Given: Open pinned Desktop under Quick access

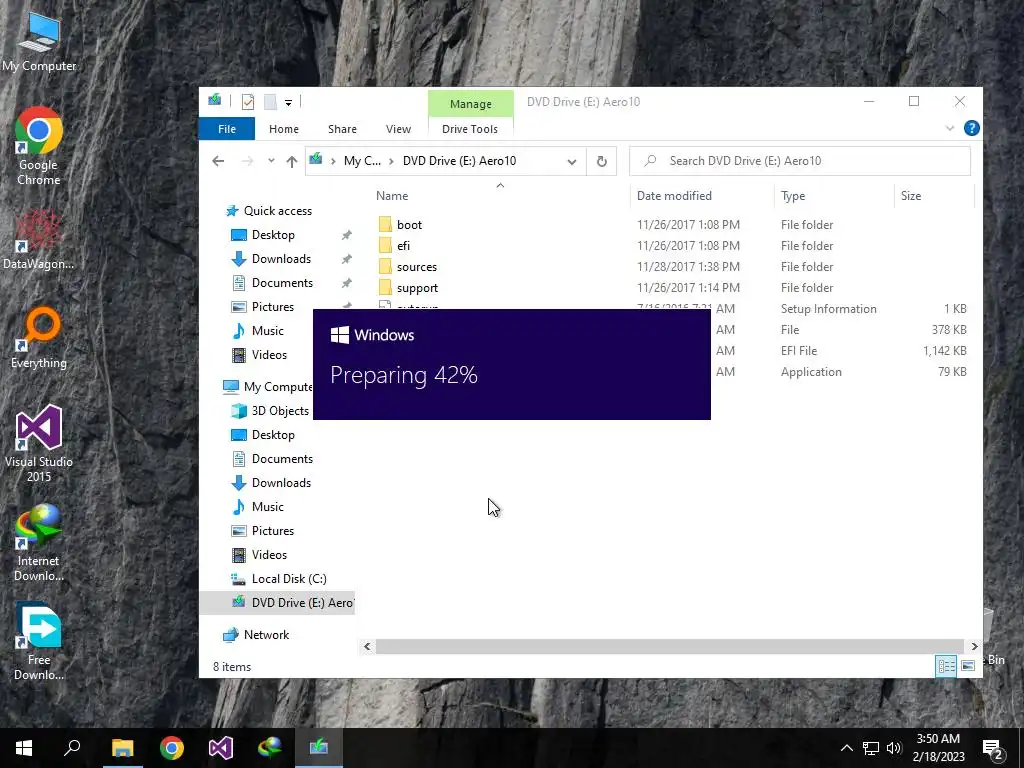Looking at the screenshot, I should (x=273, y=235).
